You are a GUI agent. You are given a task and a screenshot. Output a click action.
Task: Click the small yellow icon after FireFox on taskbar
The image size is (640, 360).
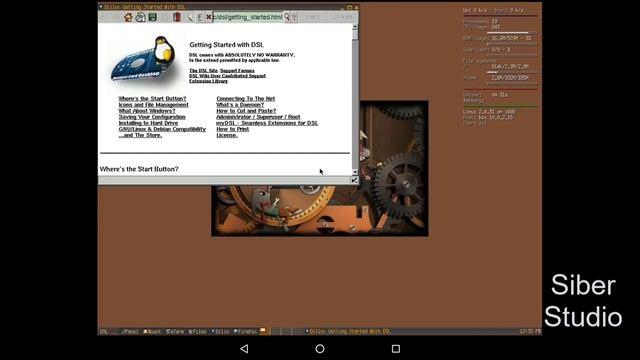263,331
